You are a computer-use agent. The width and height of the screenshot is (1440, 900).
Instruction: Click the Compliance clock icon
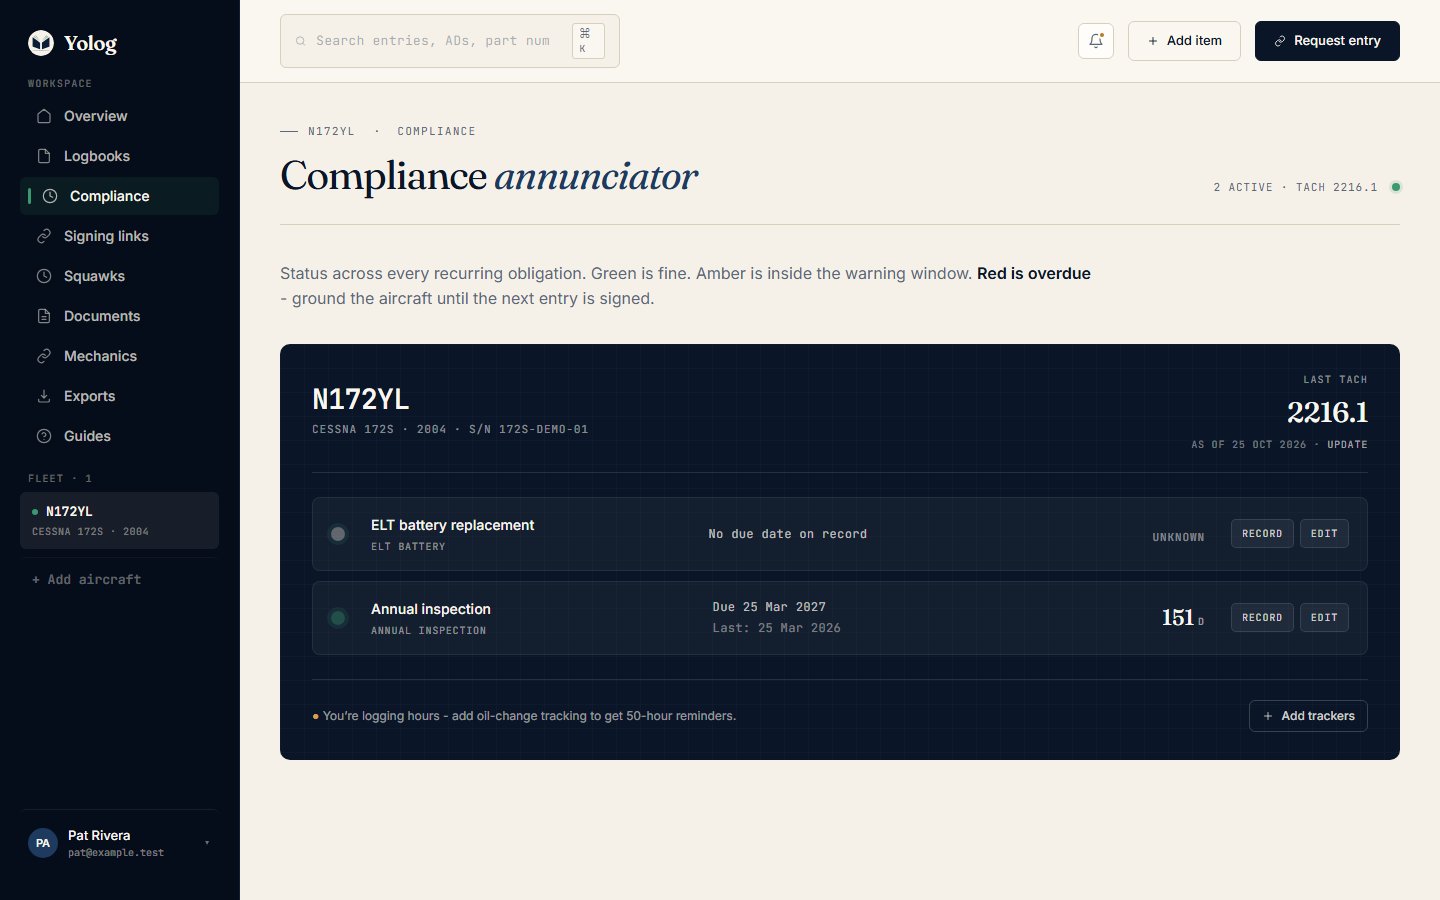click(x=50, y=196)
